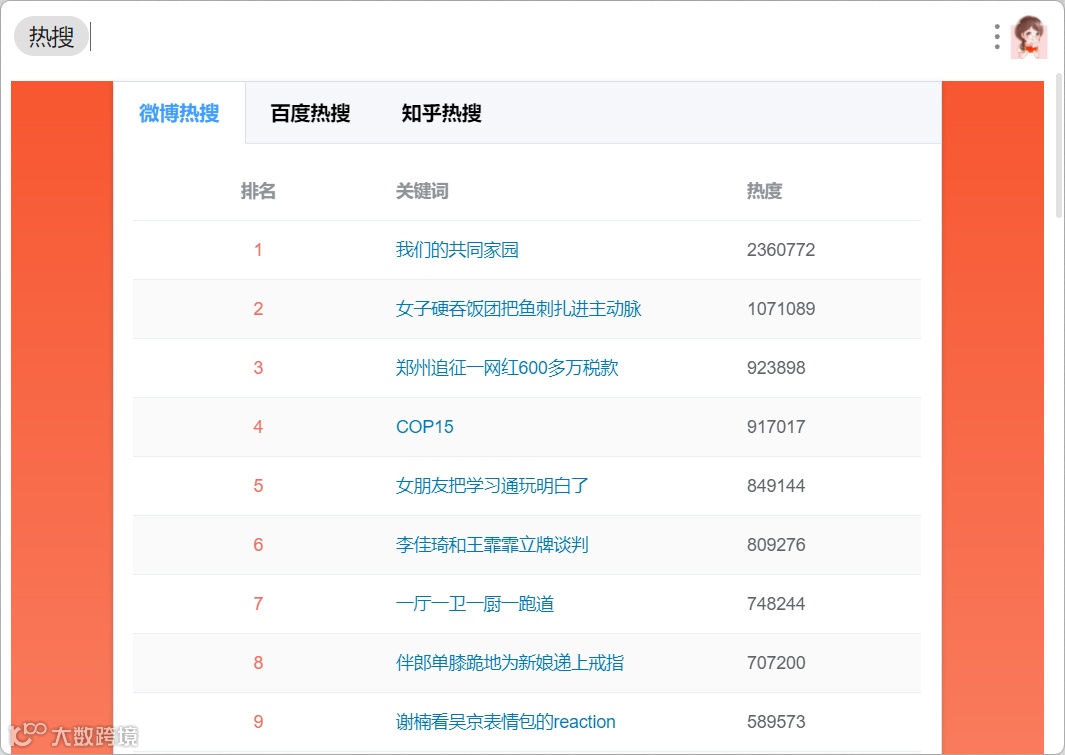Click the vertical scrollbar thumb at right
The image size is (1065, 755).
coord(1059,146)
